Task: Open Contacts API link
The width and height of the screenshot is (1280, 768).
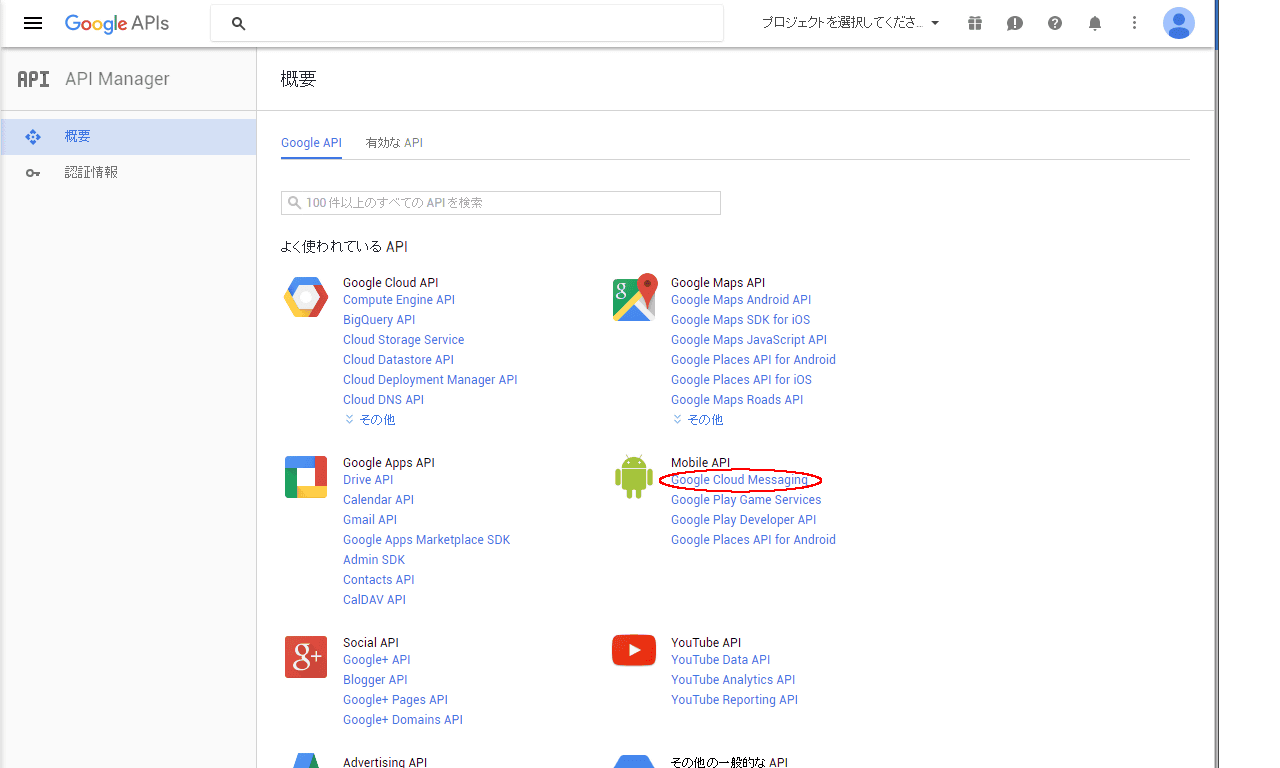Action: 378,580
